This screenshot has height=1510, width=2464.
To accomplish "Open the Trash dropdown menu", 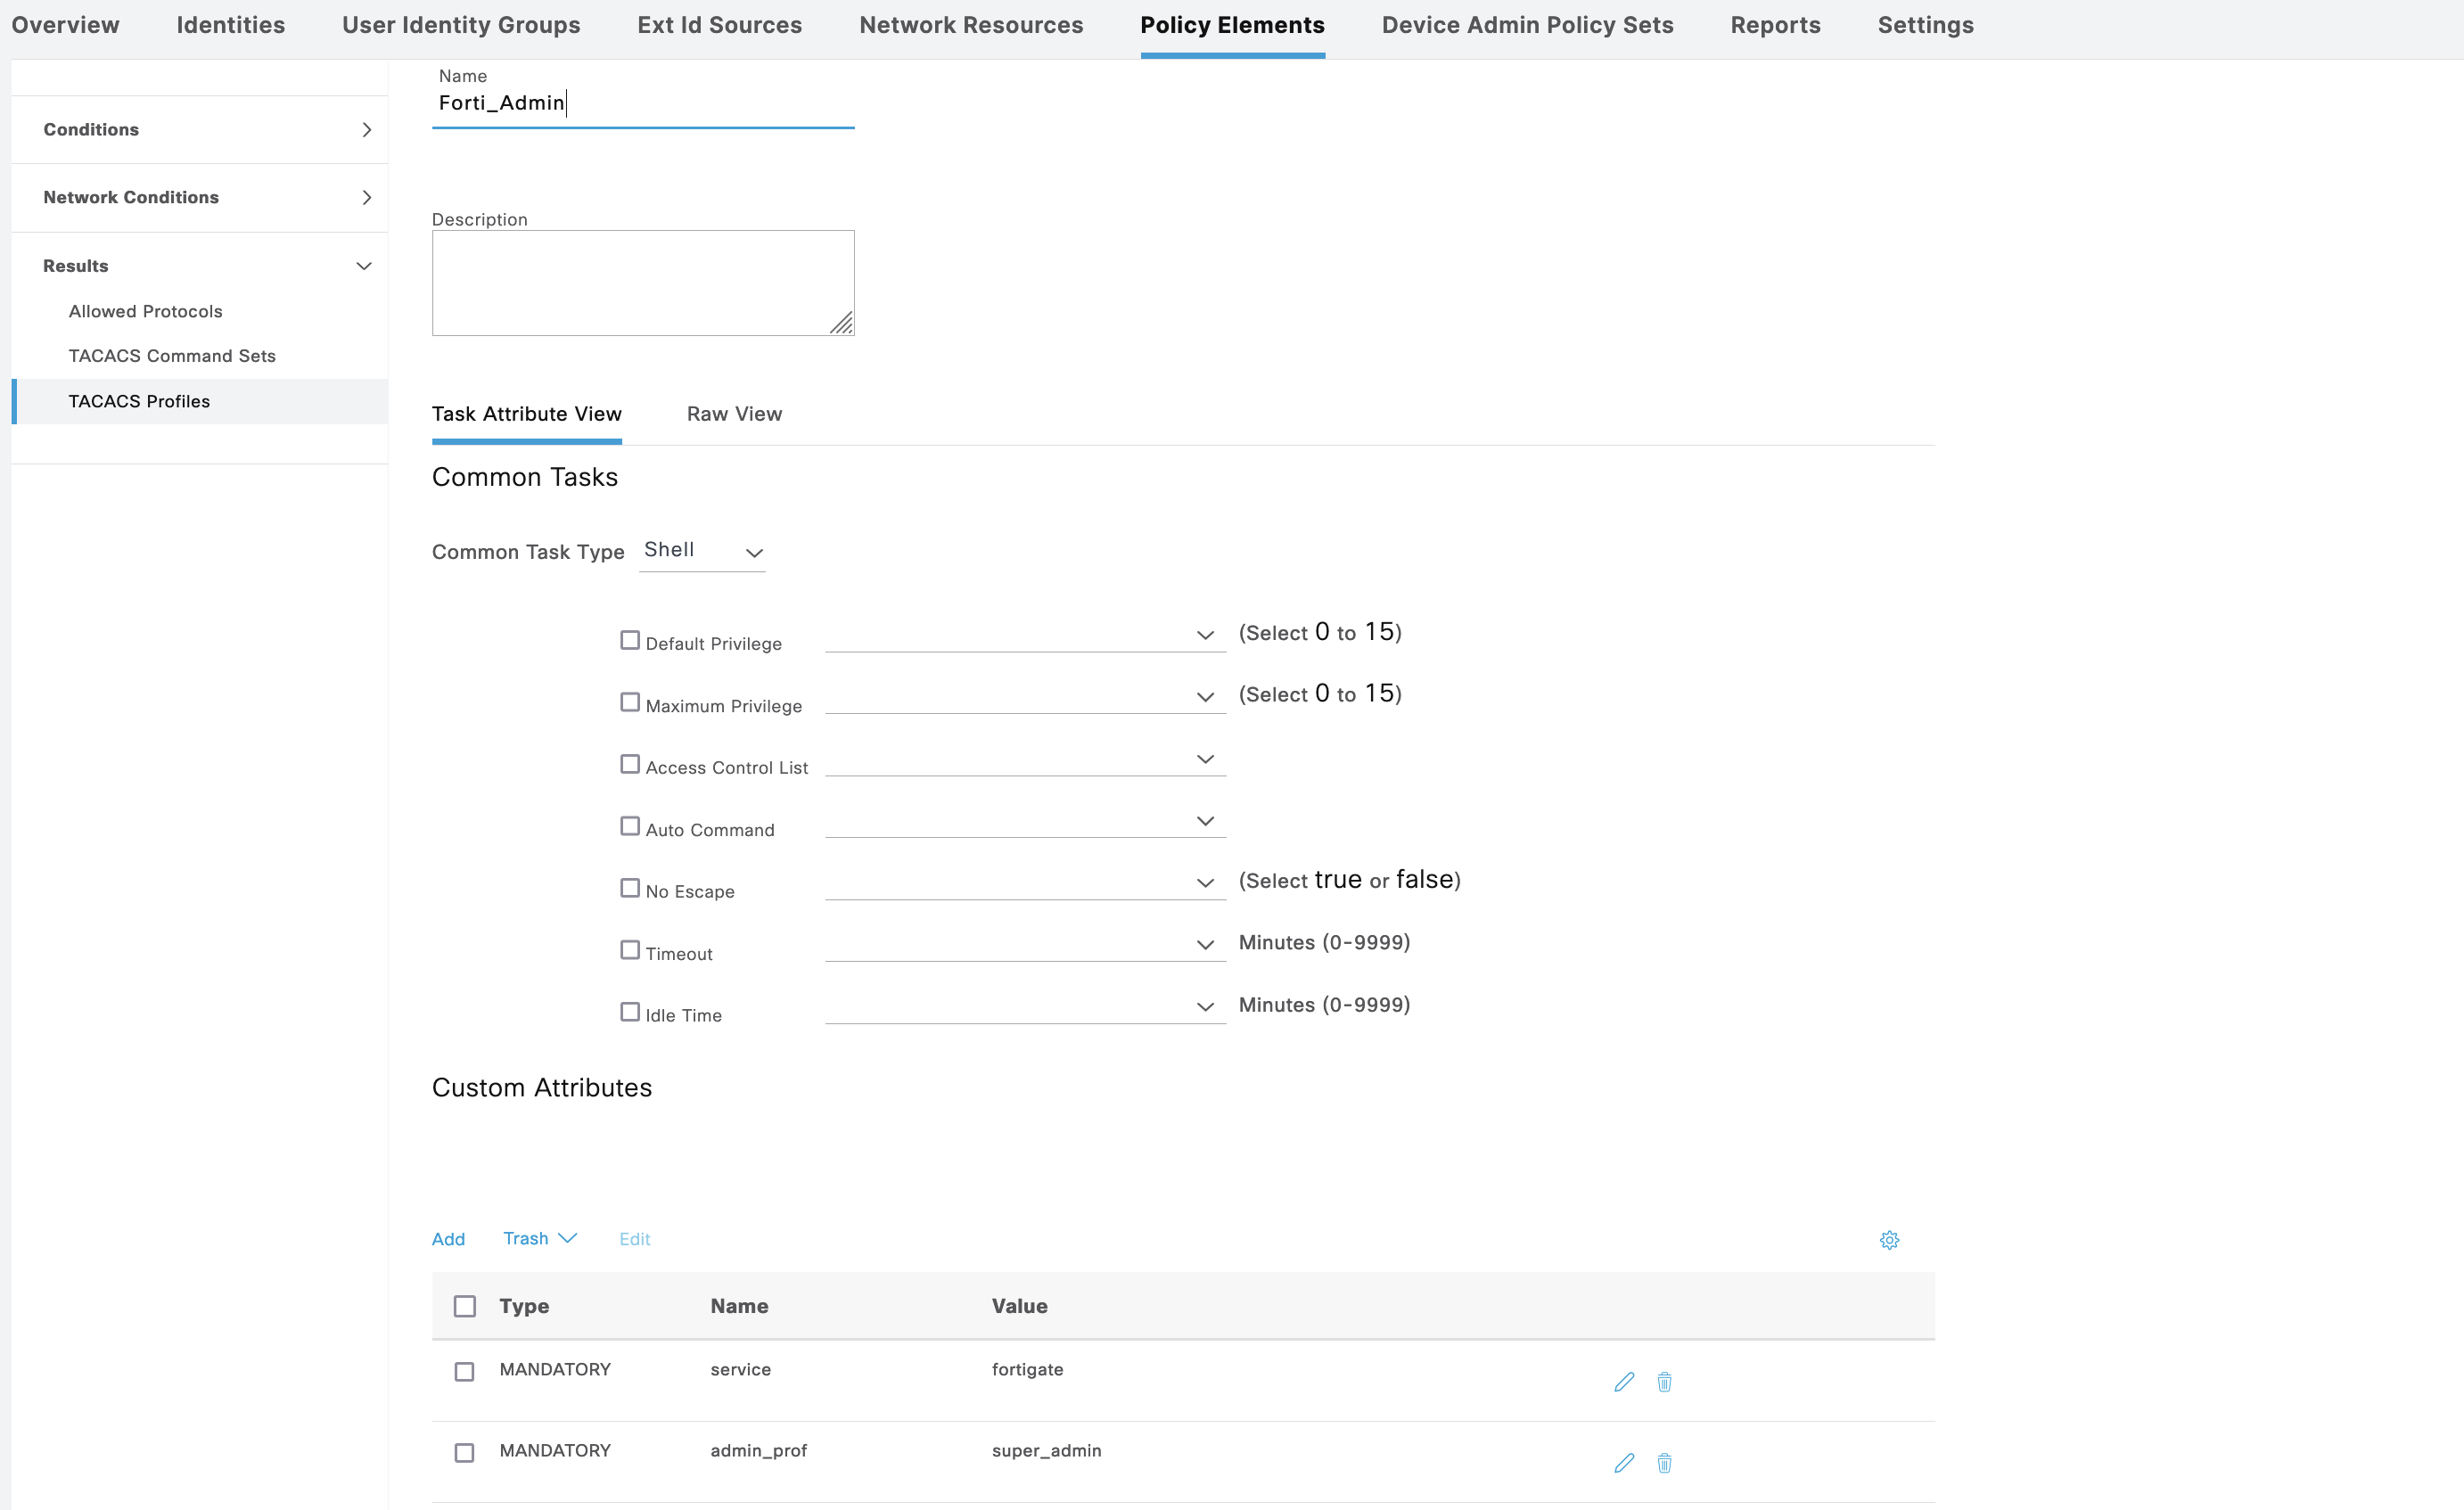I will click(x=540, y=1238).
